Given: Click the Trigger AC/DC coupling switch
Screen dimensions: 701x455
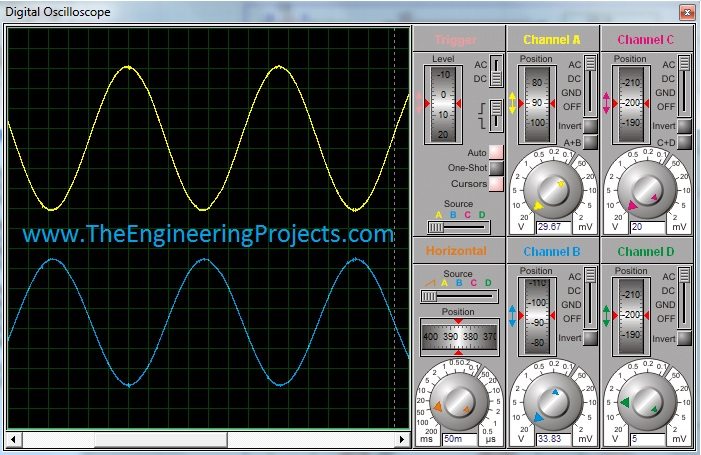Looking at the screenshot, I should pos(496,71).
